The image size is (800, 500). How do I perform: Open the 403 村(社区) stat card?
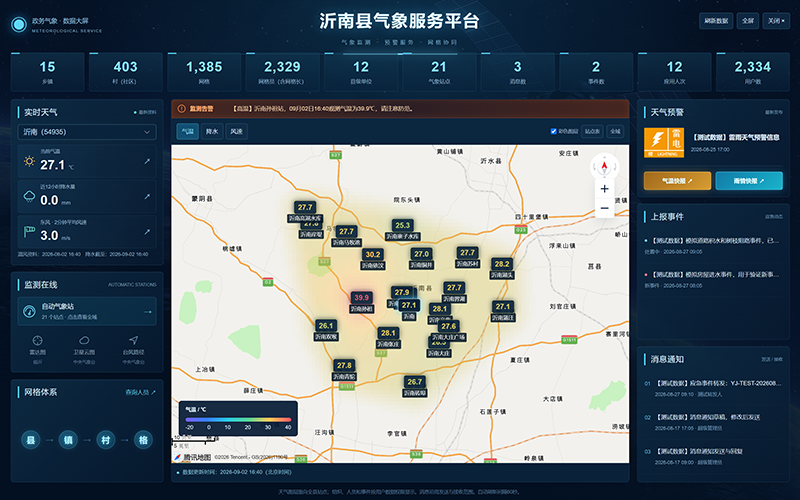[126, 72]
